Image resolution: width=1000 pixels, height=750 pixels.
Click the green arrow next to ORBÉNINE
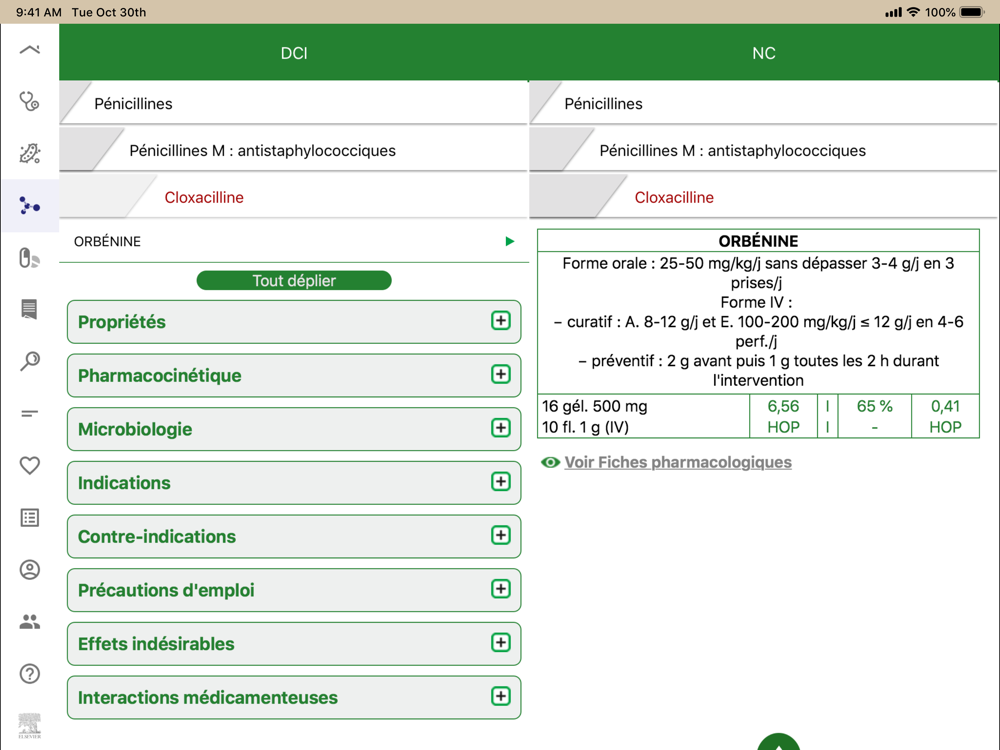click(510, 241)
